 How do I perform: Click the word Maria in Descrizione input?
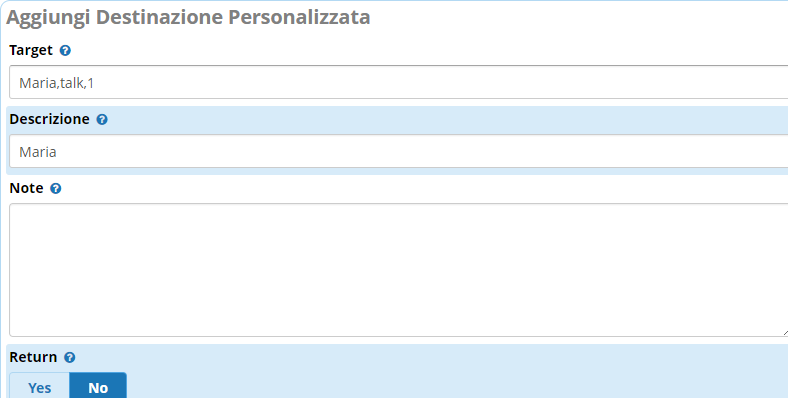pos(38,152)
